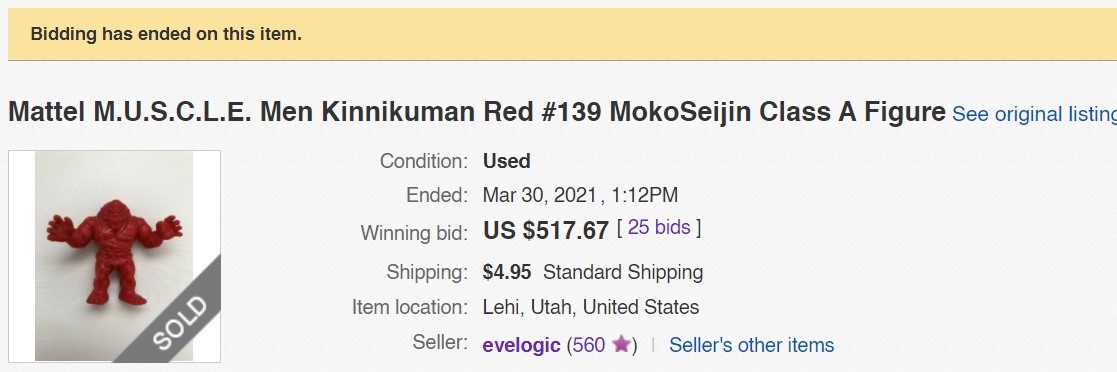Click the US $517.67 winning bid price
1117x372 pixels.
coord(546,230)
